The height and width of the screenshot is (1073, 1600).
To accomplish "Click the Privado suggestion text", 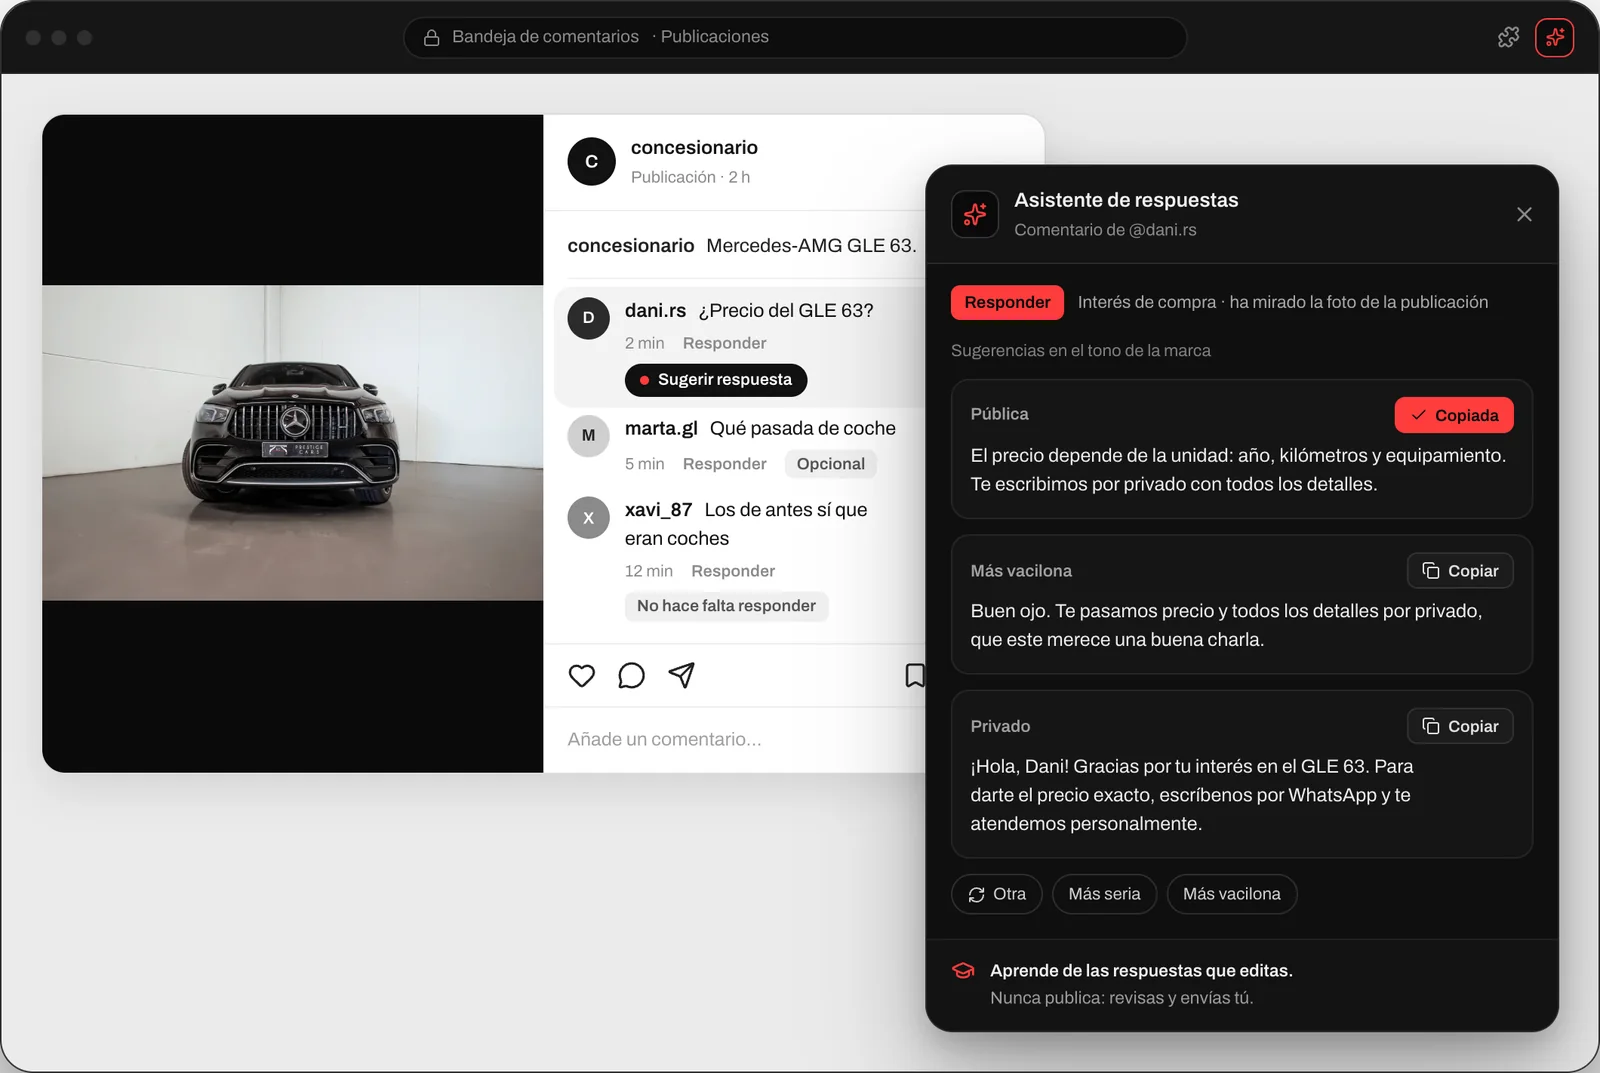I will (1192, 795).
